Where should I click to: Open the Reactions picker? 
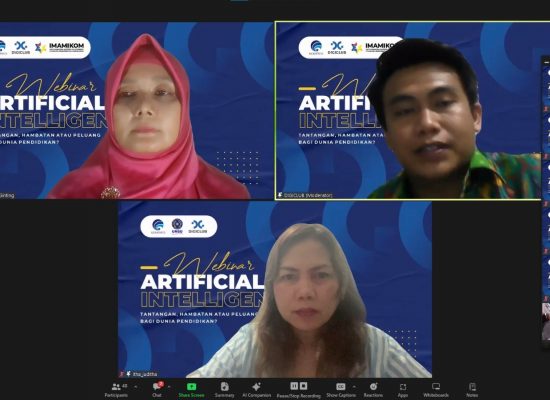373,390
